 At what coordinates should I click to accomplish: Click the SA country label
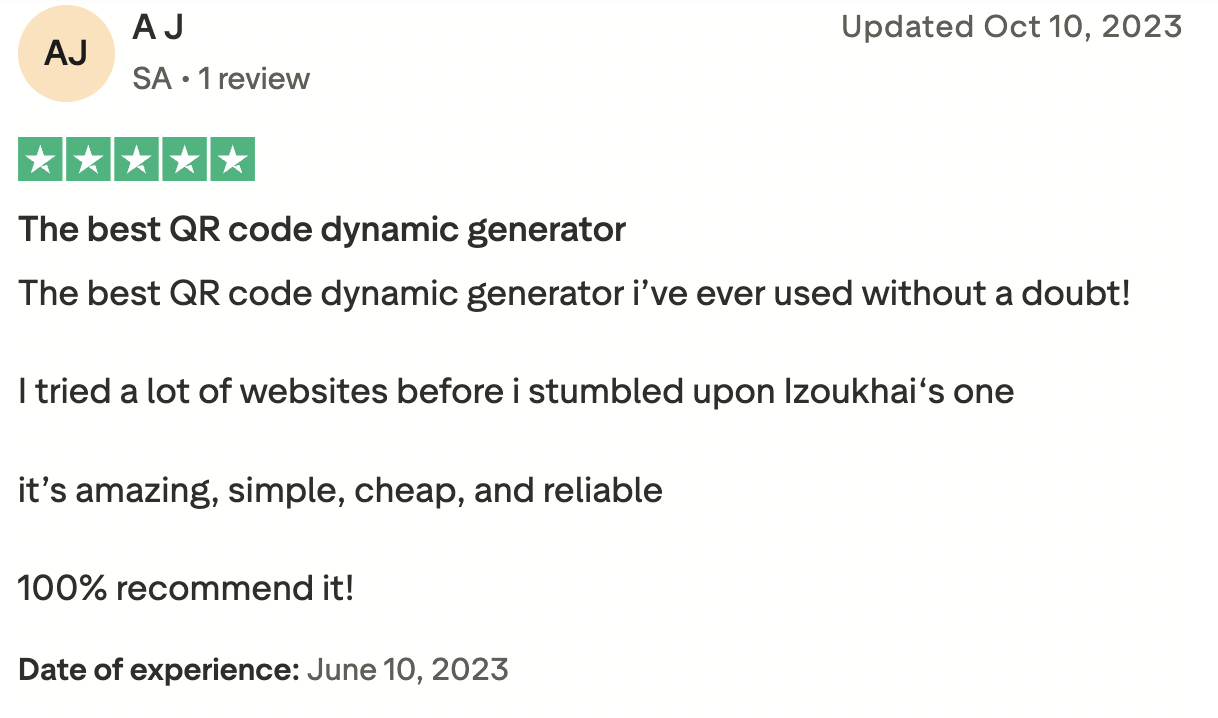(x=152, y=78)
